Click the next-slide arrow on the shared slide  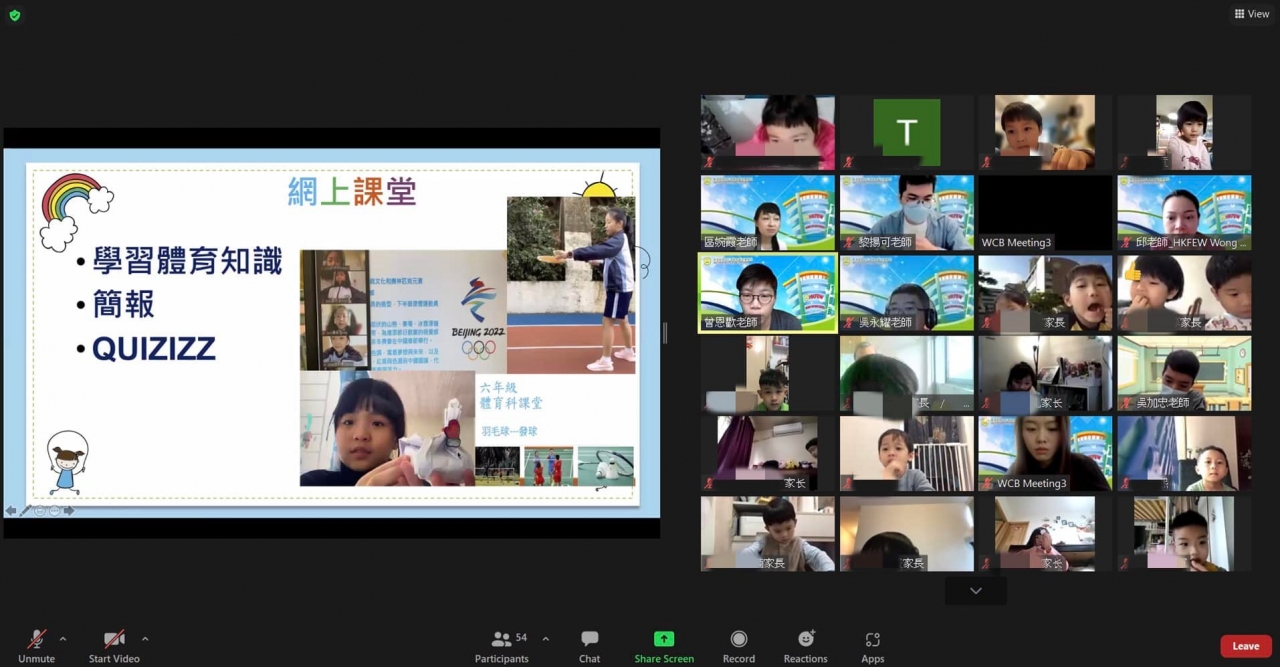tap(69, 511)
